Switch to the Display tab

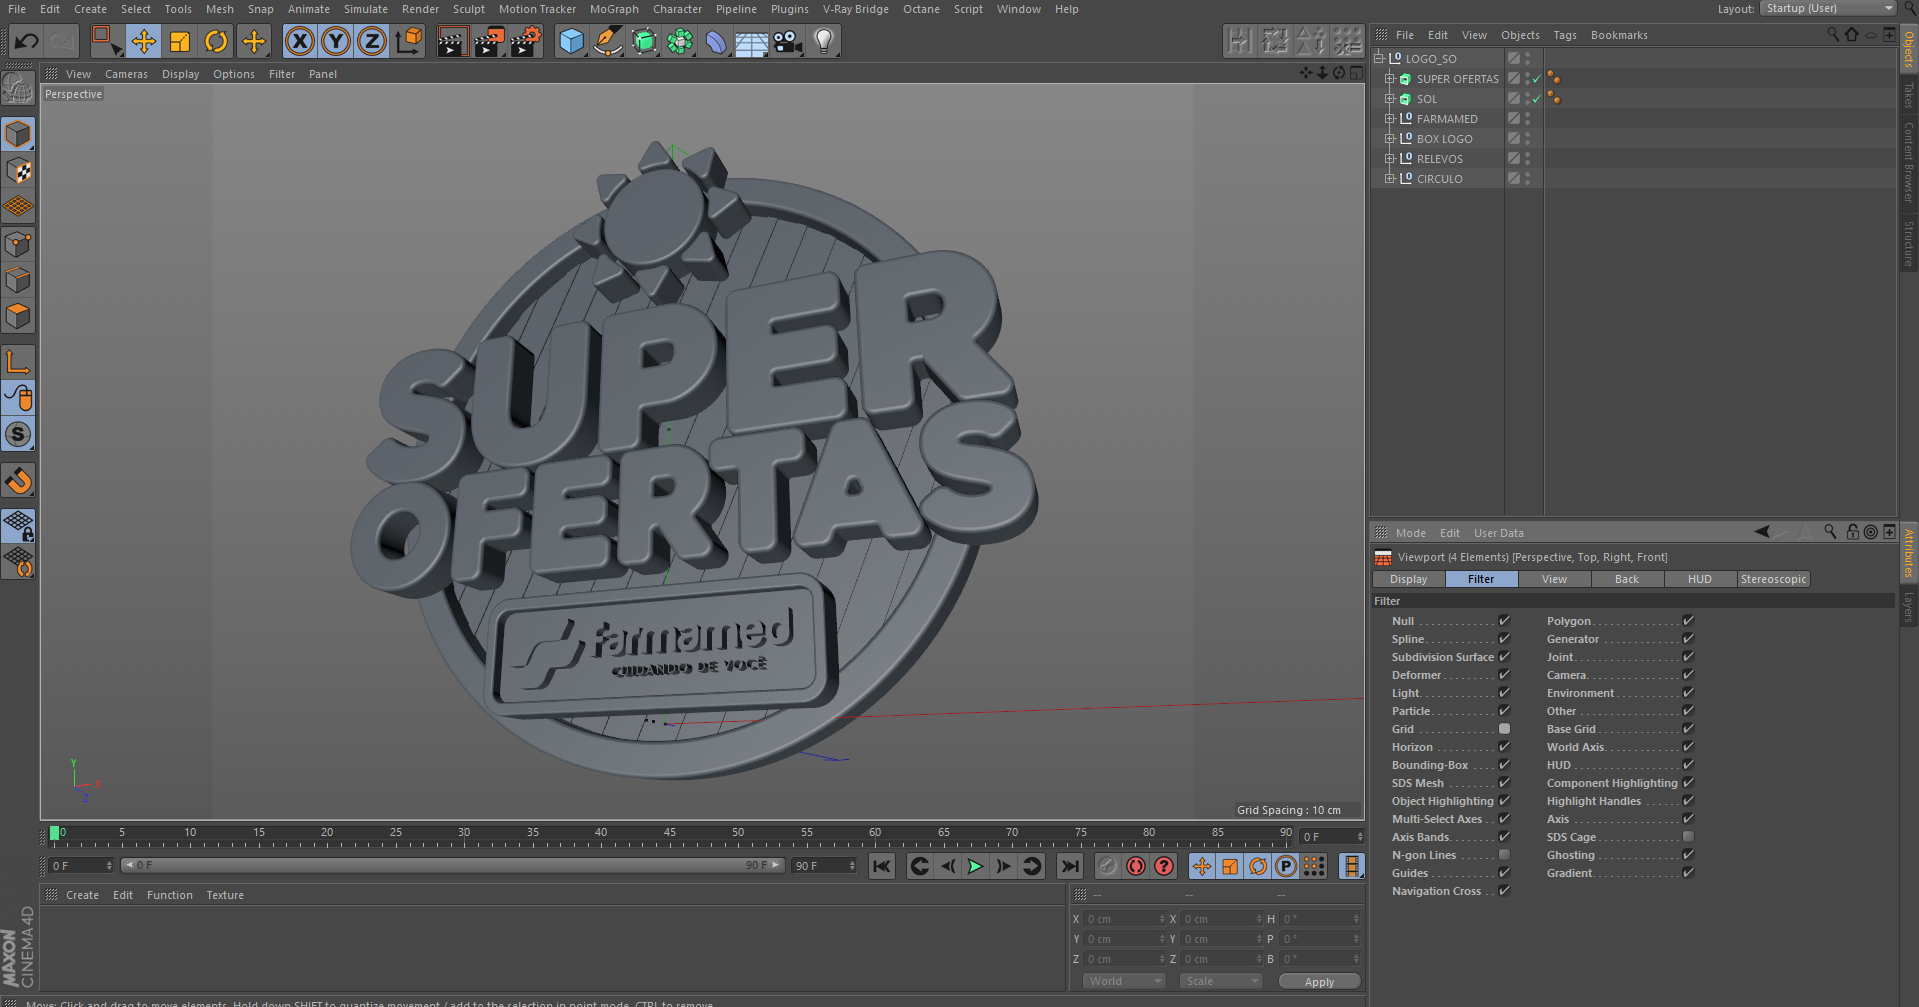[1409, 579]
